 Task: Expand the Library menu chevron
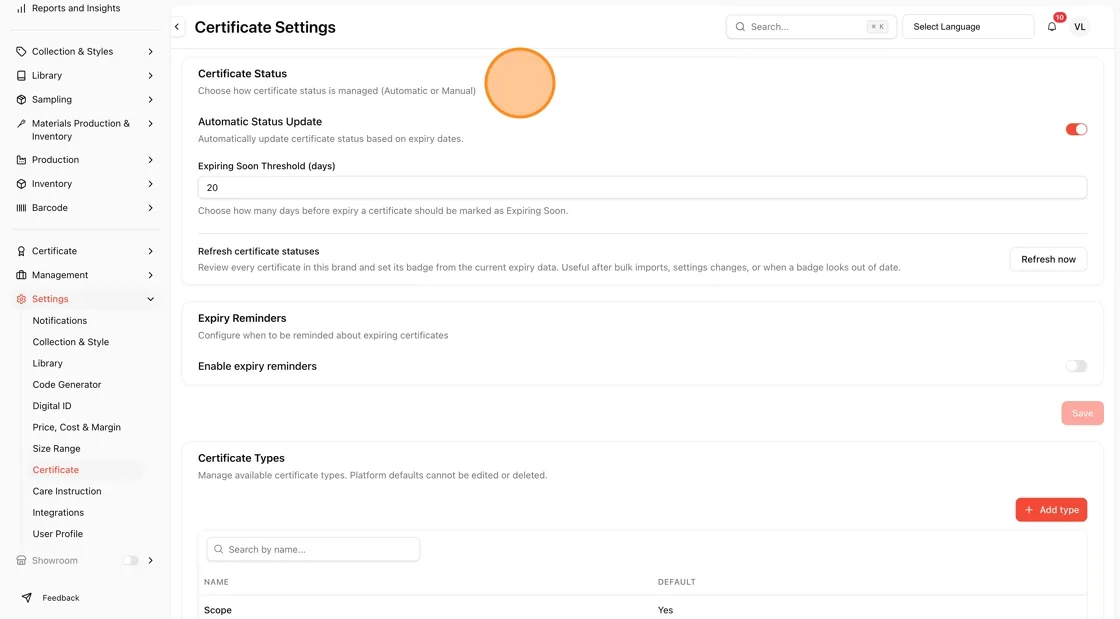(x=151, y=76)
